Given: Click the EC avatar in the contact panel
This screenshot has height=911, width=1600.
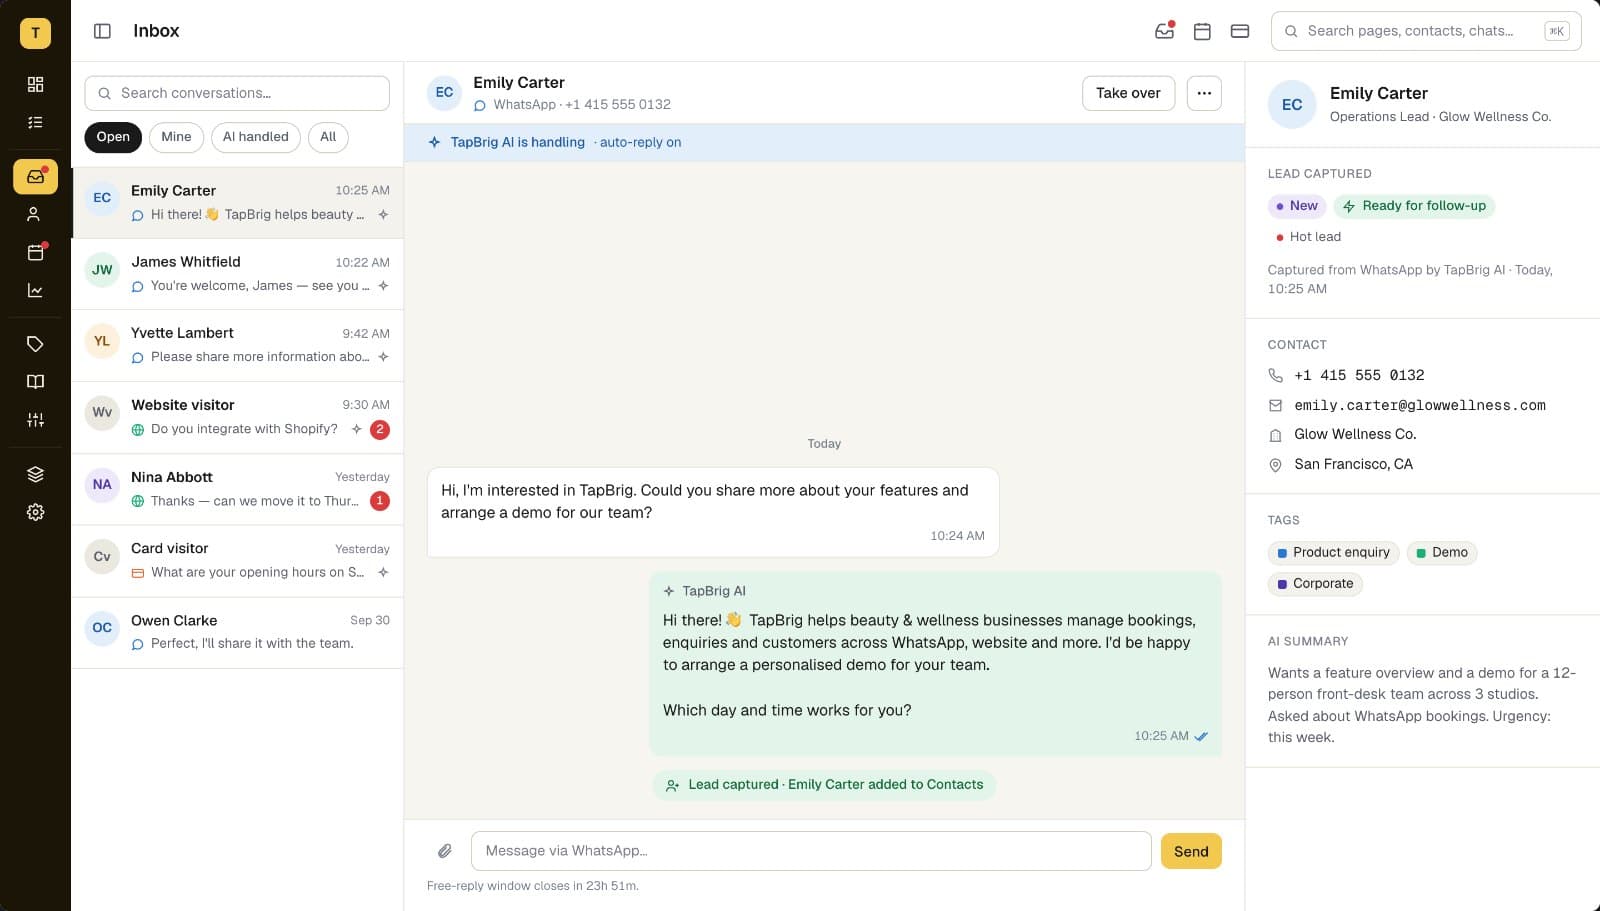Looking at the screenshot, I should [1292, 104].
